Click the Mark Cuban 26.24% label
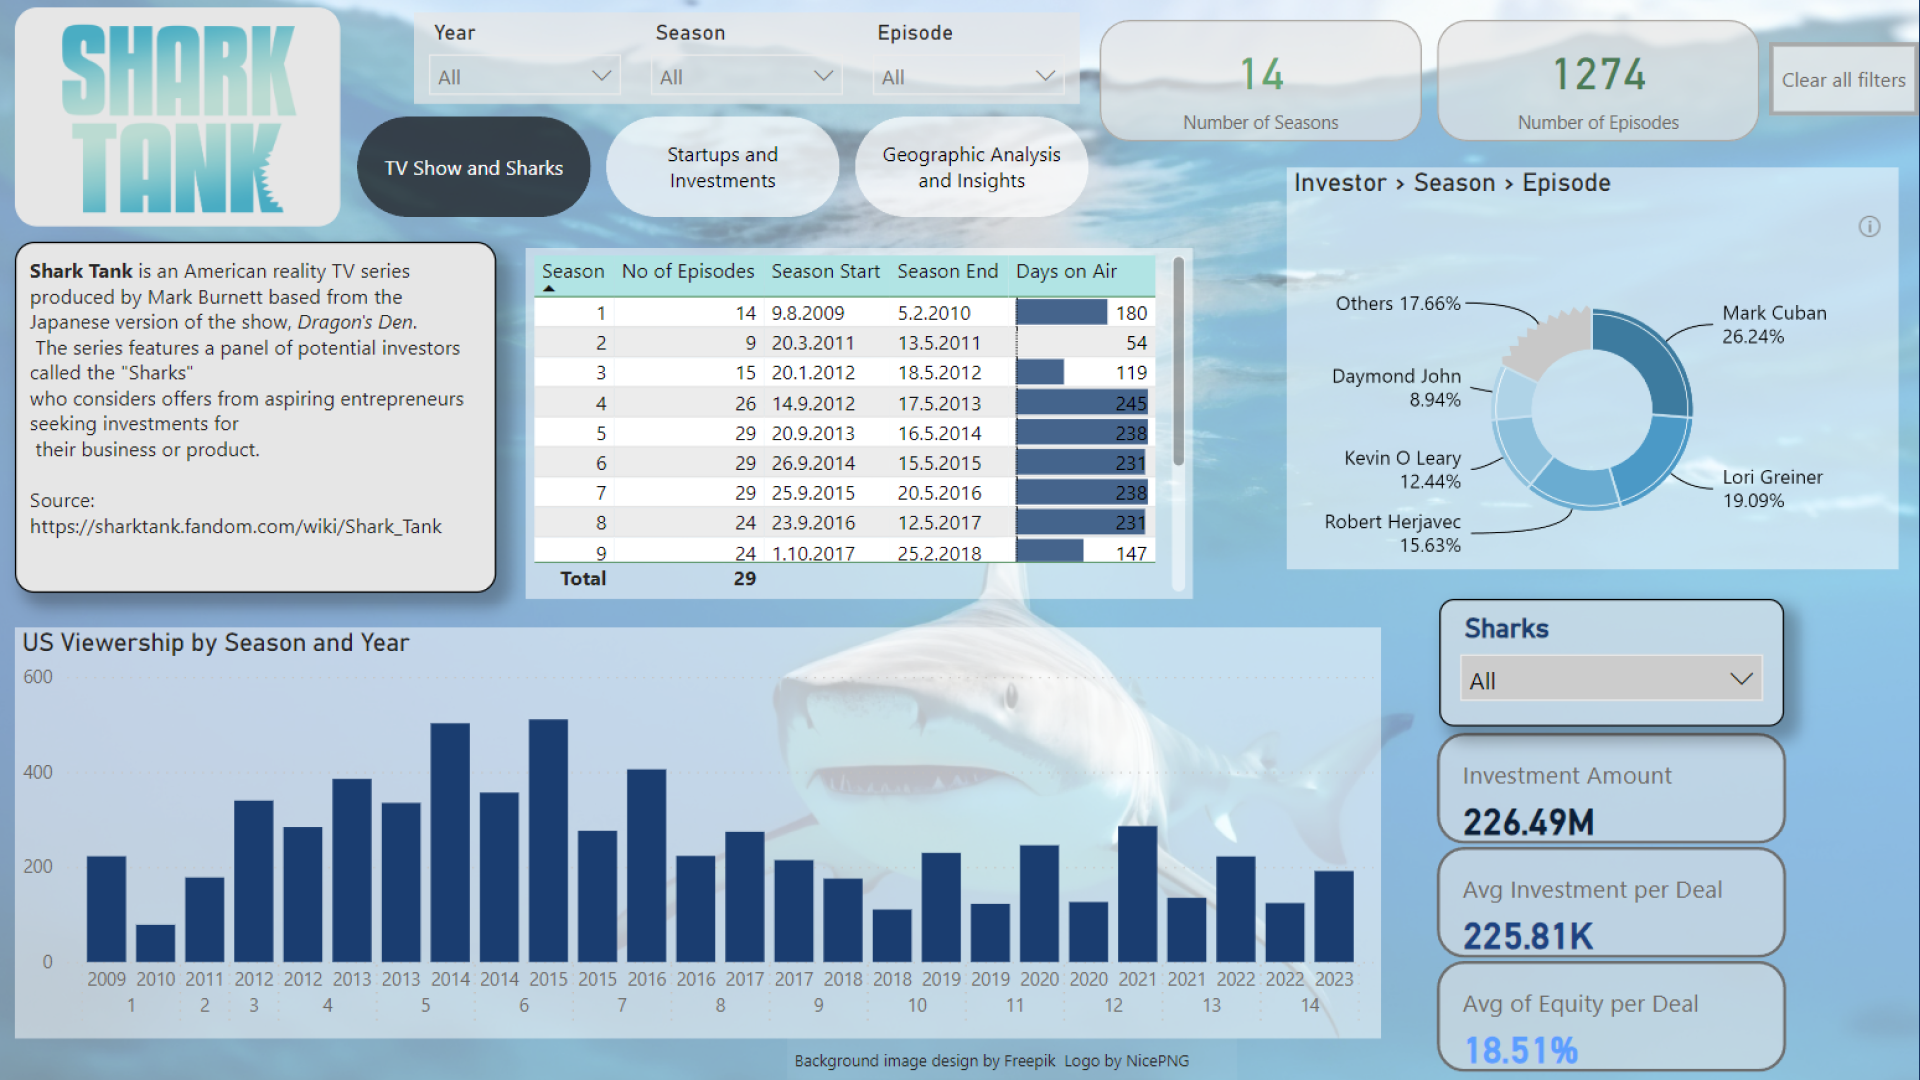This screenshot has width=1920, height=1080. (1774, 324)
